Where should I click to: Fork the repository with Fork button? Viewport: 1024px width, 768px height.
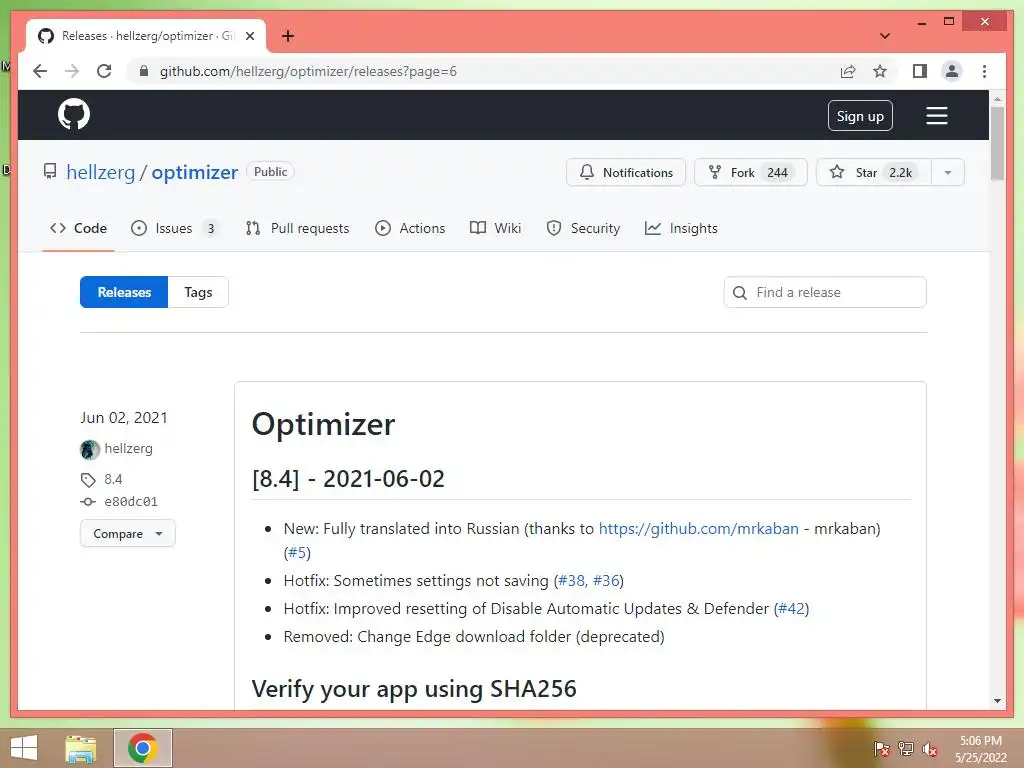[x=751, y=172]
